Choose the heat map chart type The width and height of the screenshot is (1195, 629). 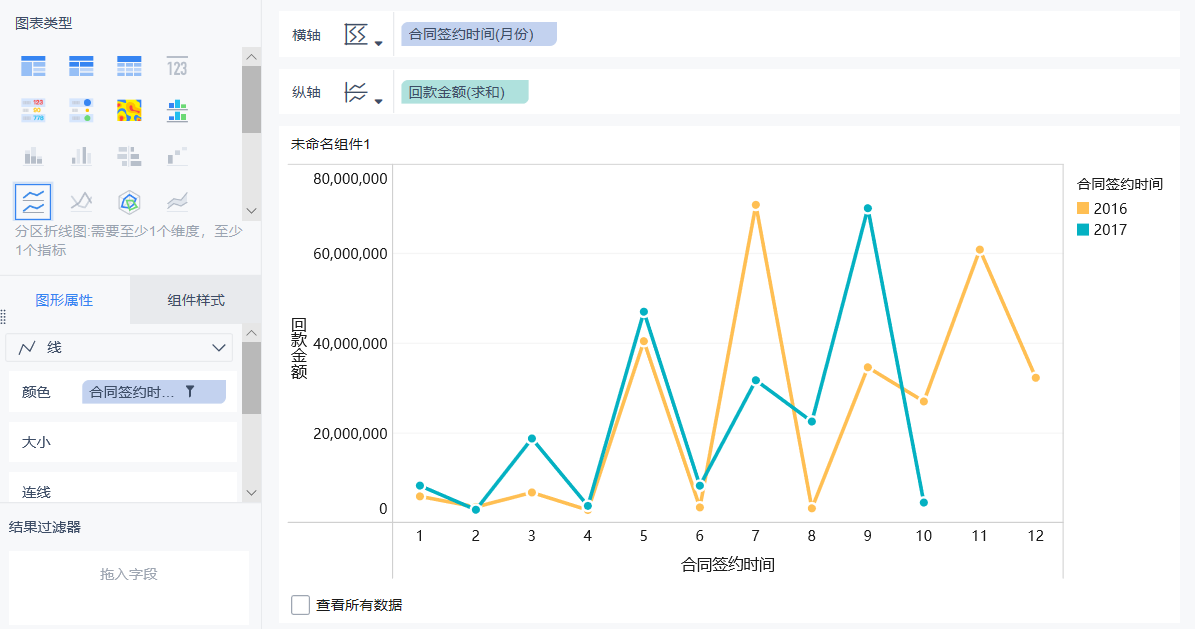coord(129,110)
